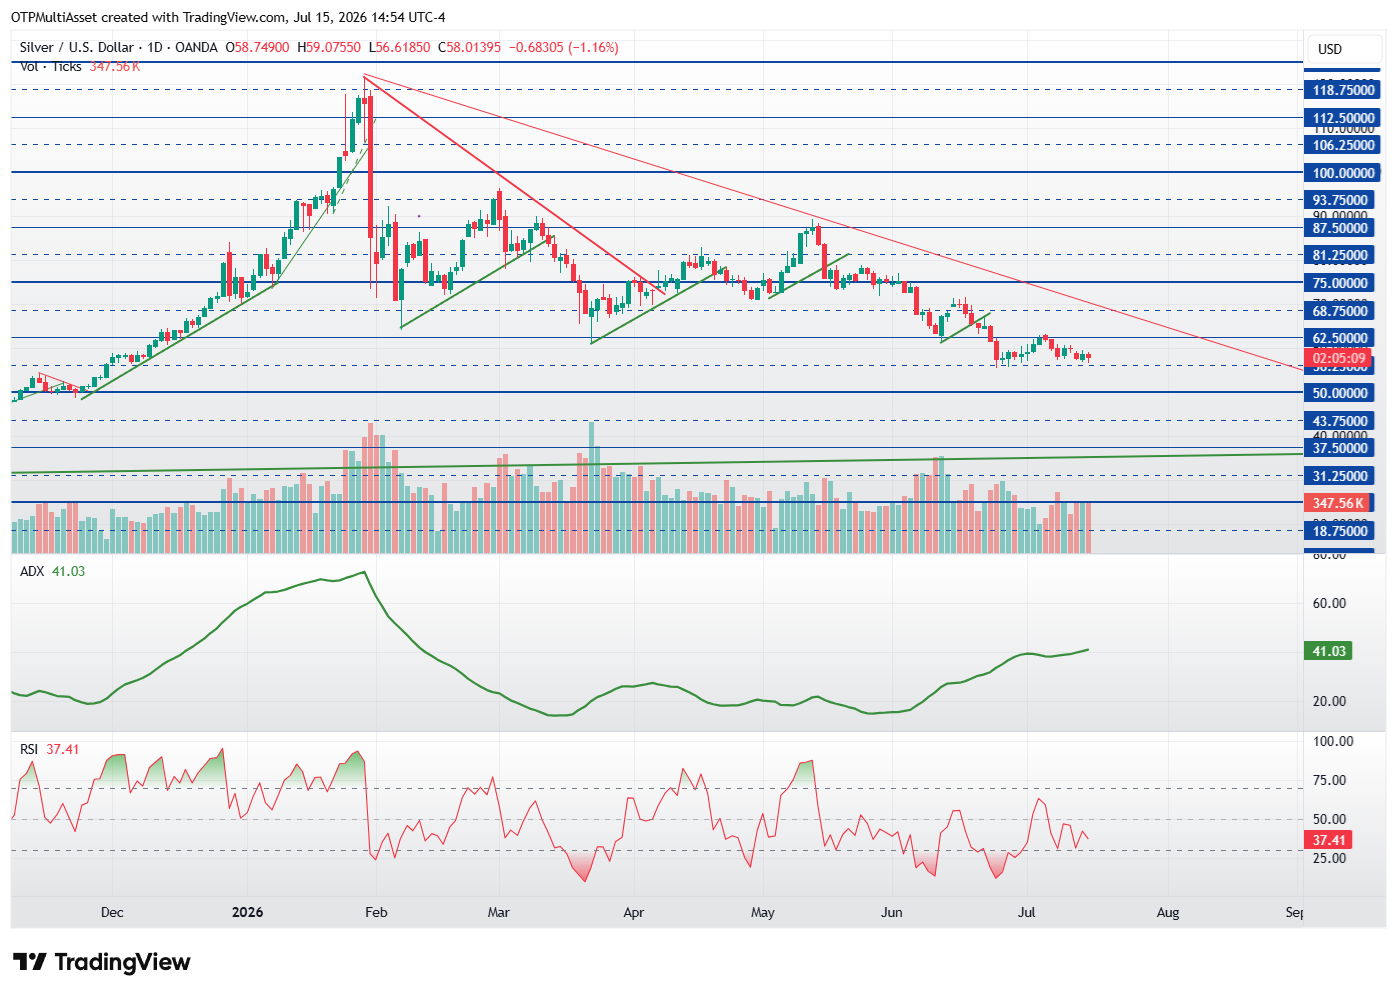Click the Feb label on time axis
Image resolution: width=1397 pixels, height=996 pixels.
[x=376, y=912]
